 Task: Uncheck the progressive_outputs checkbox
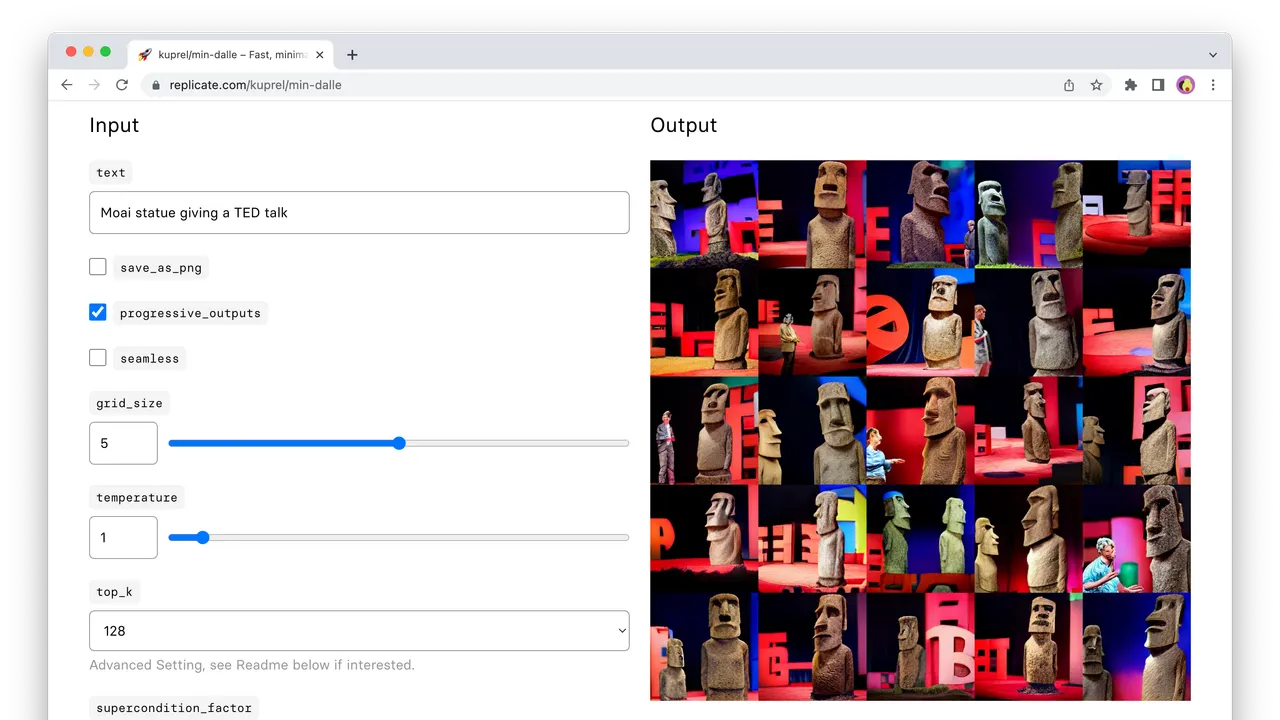[x=97, y=312]
